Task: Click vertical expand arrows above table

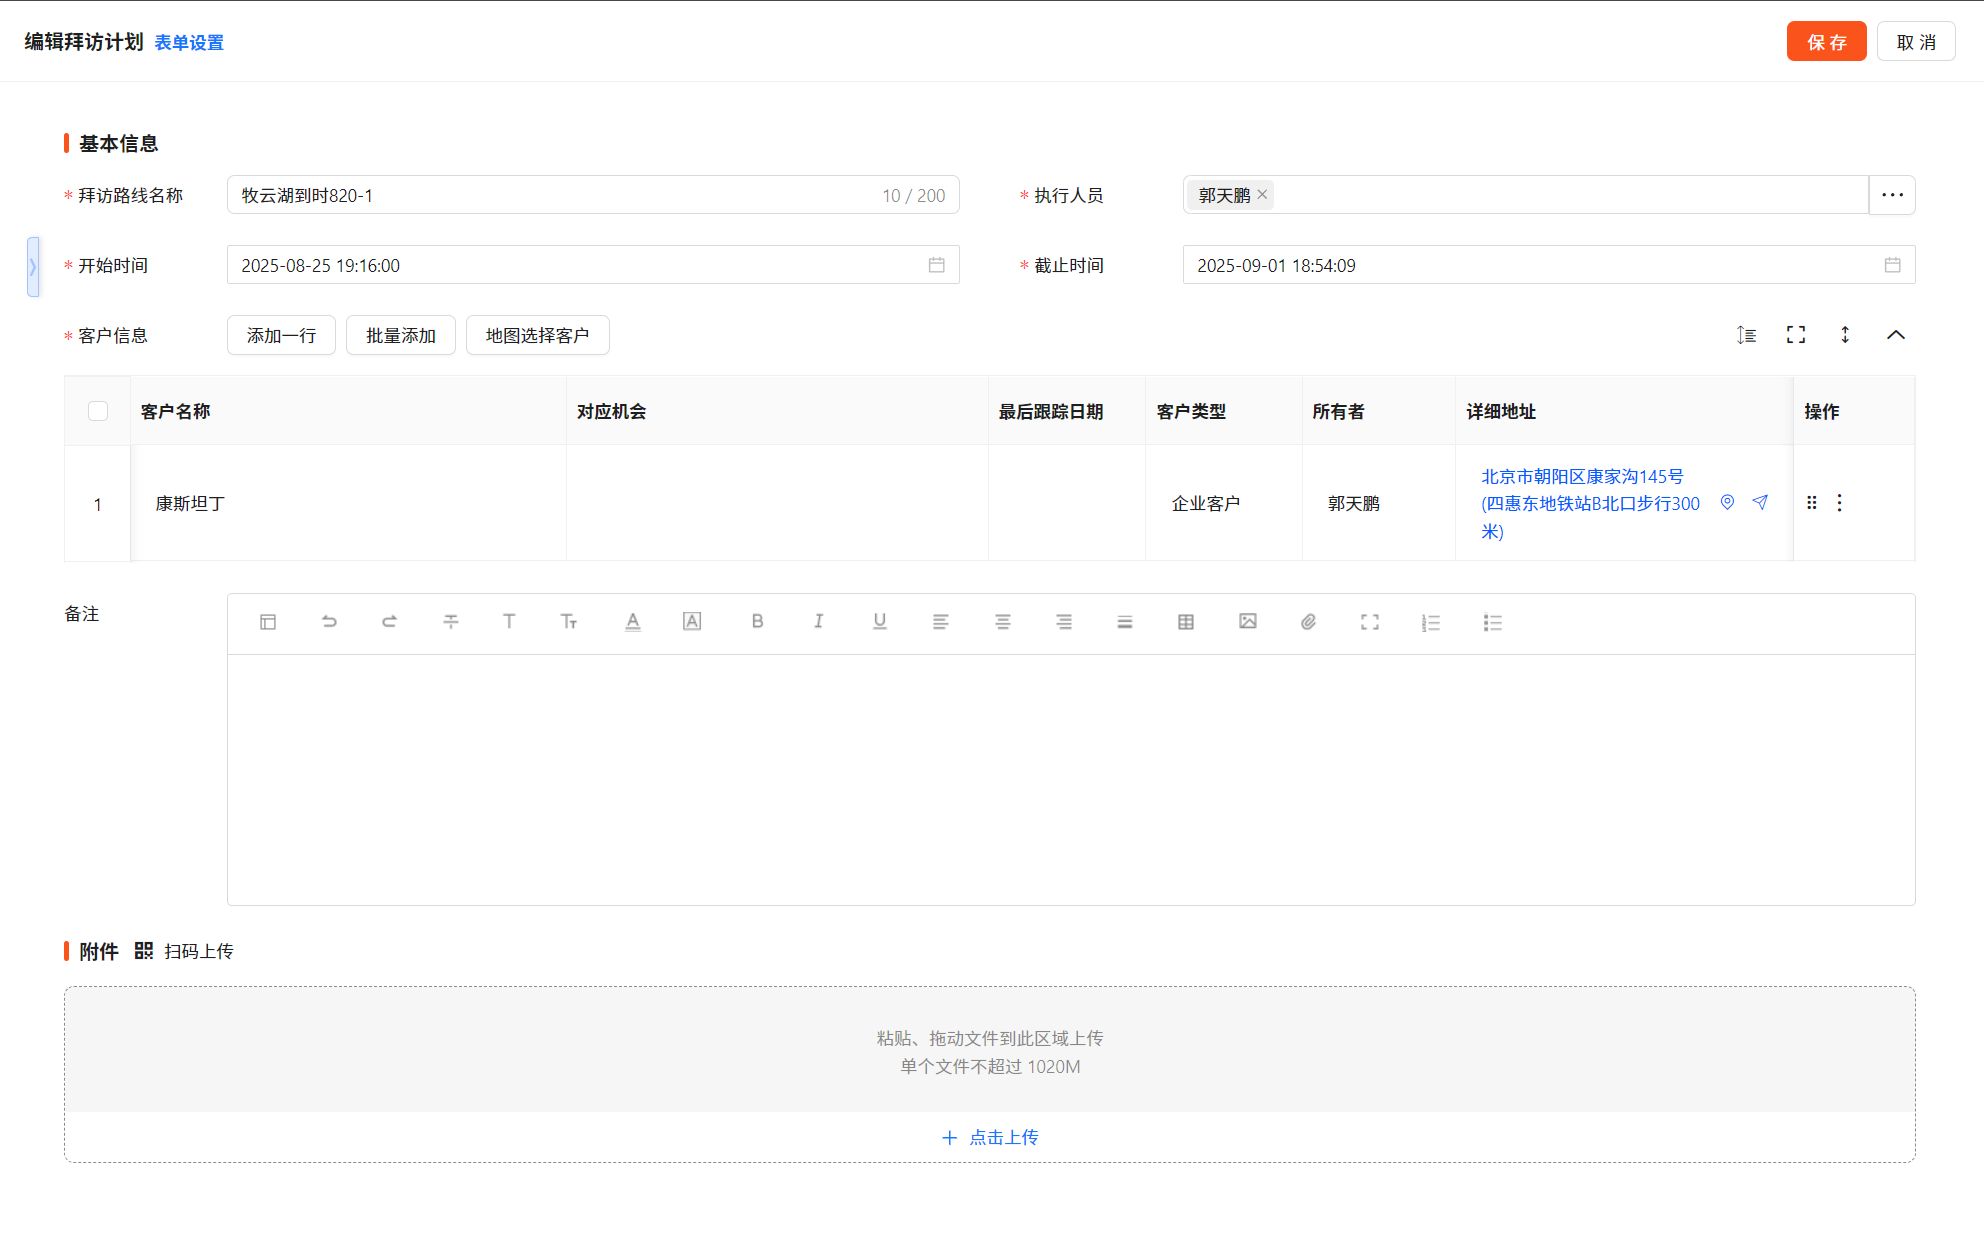Action: [1845, 335]
